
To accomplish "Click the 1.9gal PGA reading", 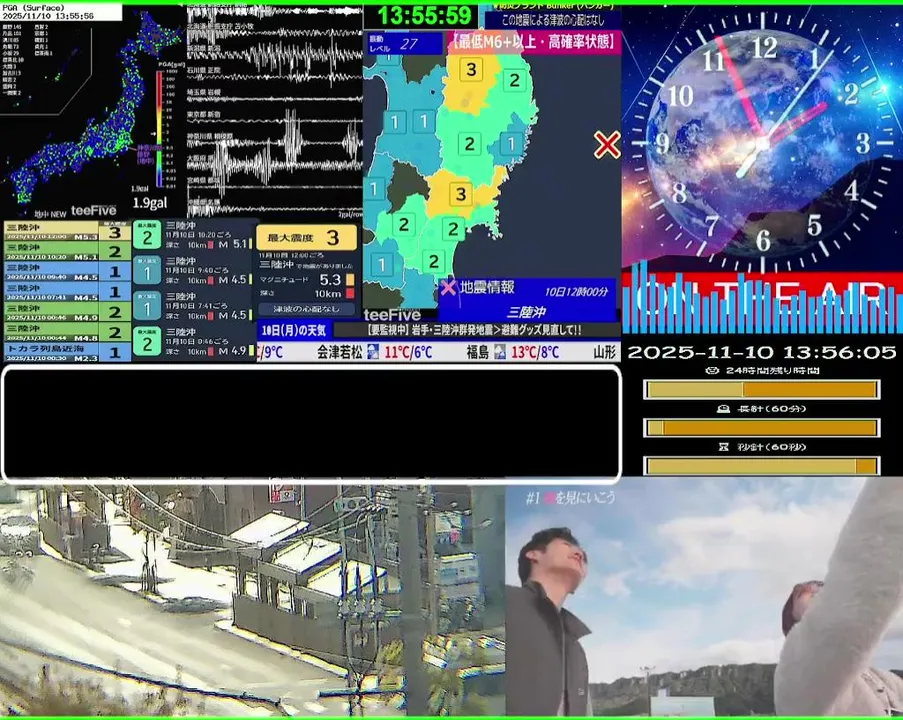I will [x=150, y=203].
